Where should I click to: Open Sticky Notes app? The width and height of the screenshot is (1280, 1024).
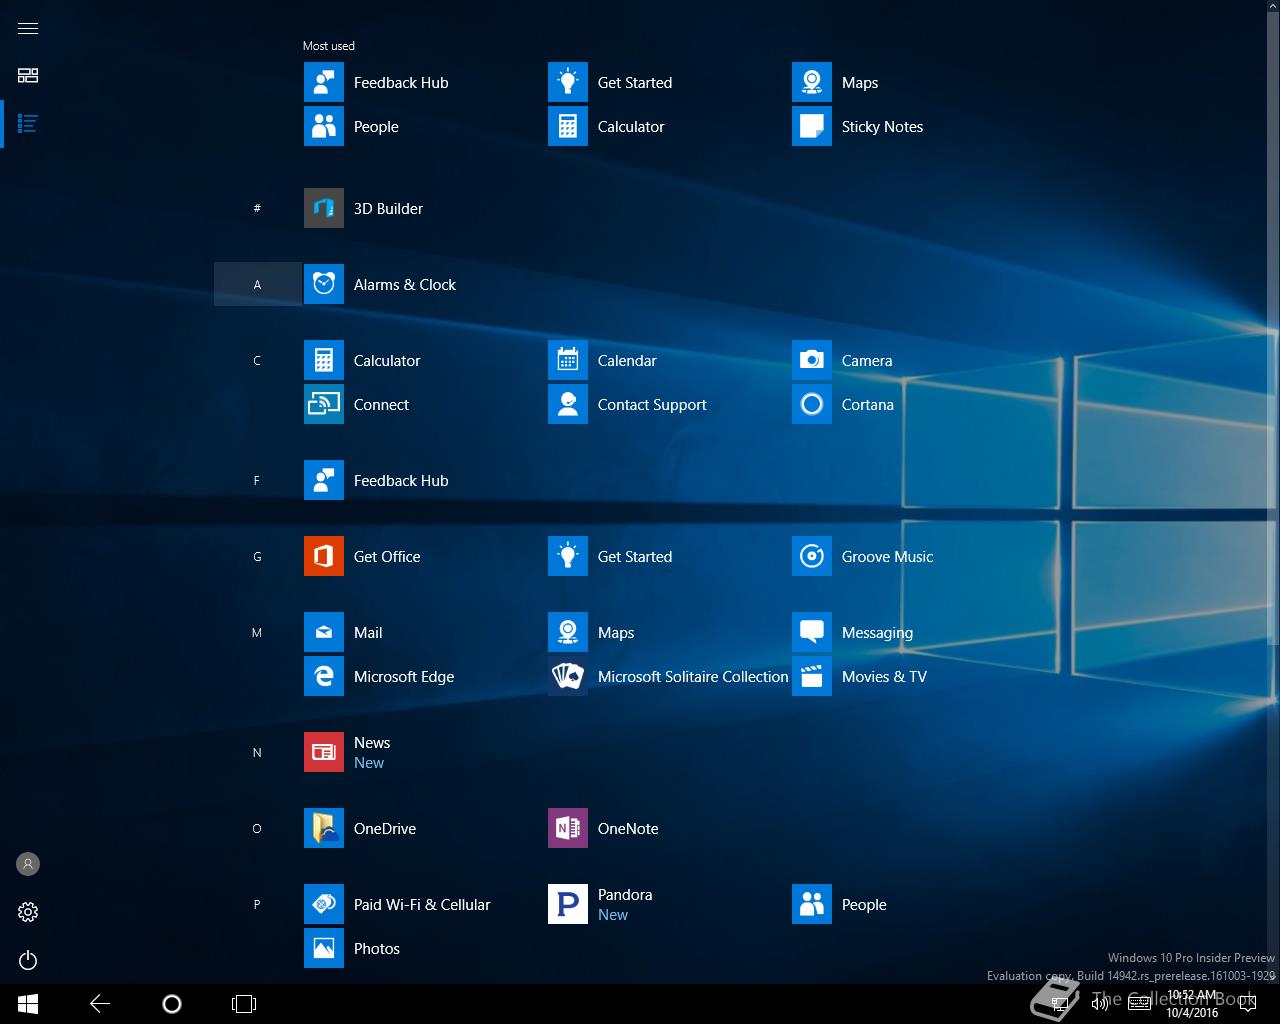pyautogui.click(x=912, y=126)
